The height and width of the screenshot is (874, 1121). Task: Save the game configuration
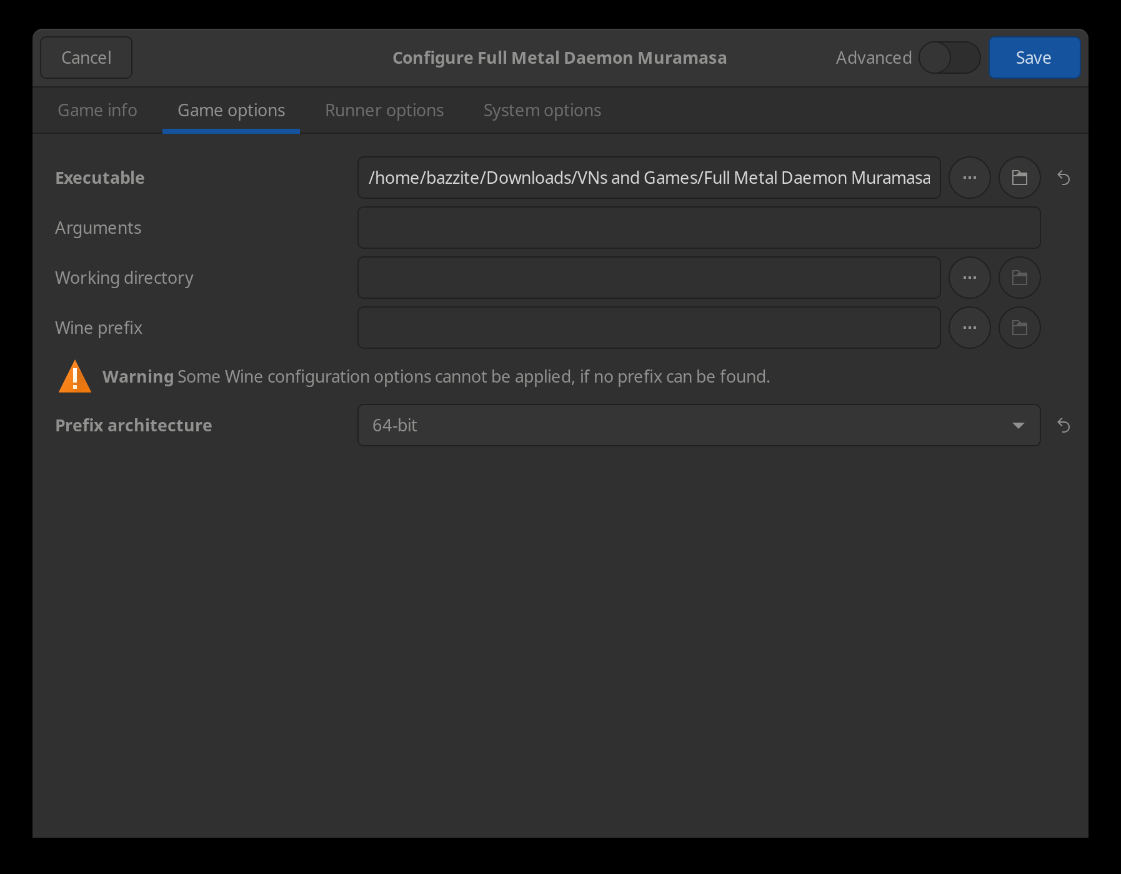(1034, 58)
